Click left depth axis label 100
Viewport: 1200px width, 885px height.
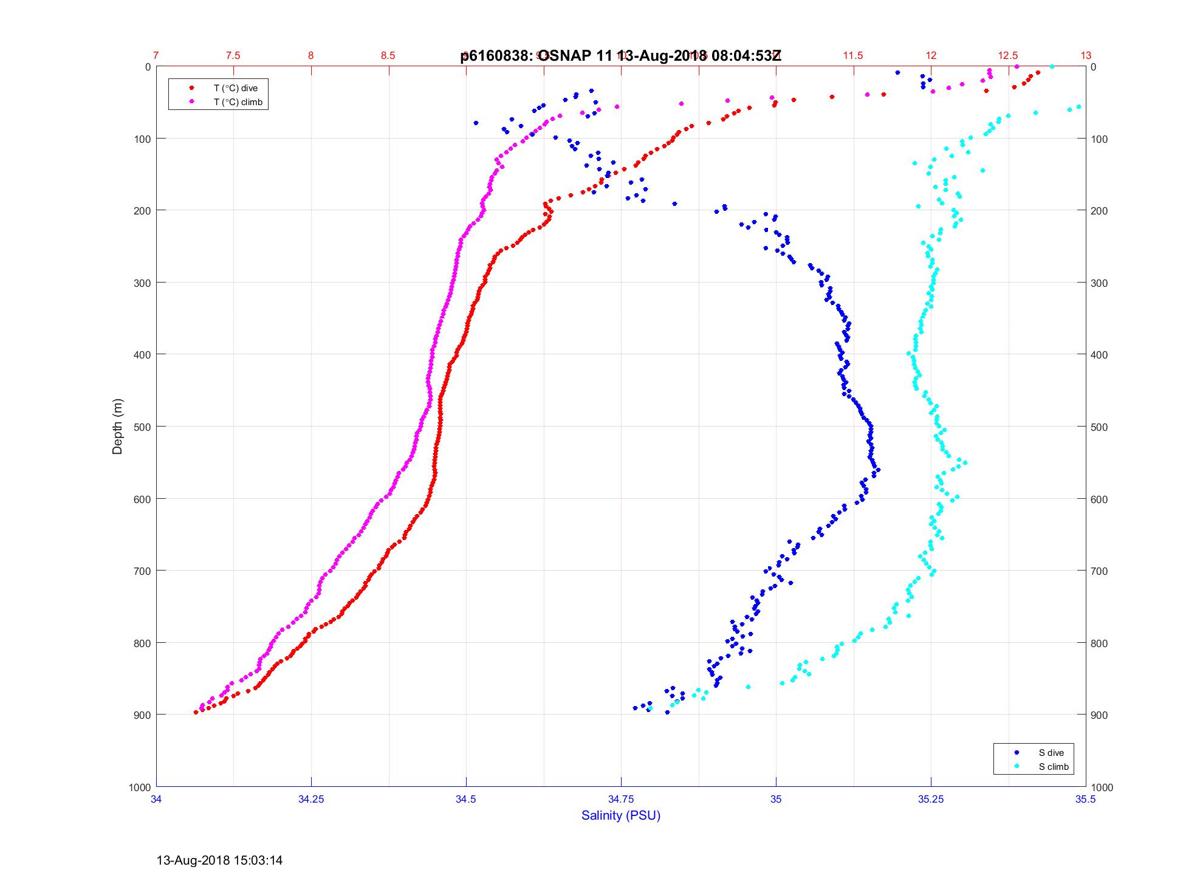[x=141, y=138]
